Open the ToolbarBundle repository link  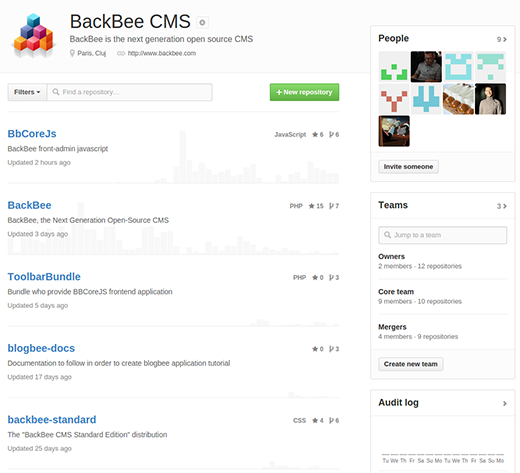point(44,277)
